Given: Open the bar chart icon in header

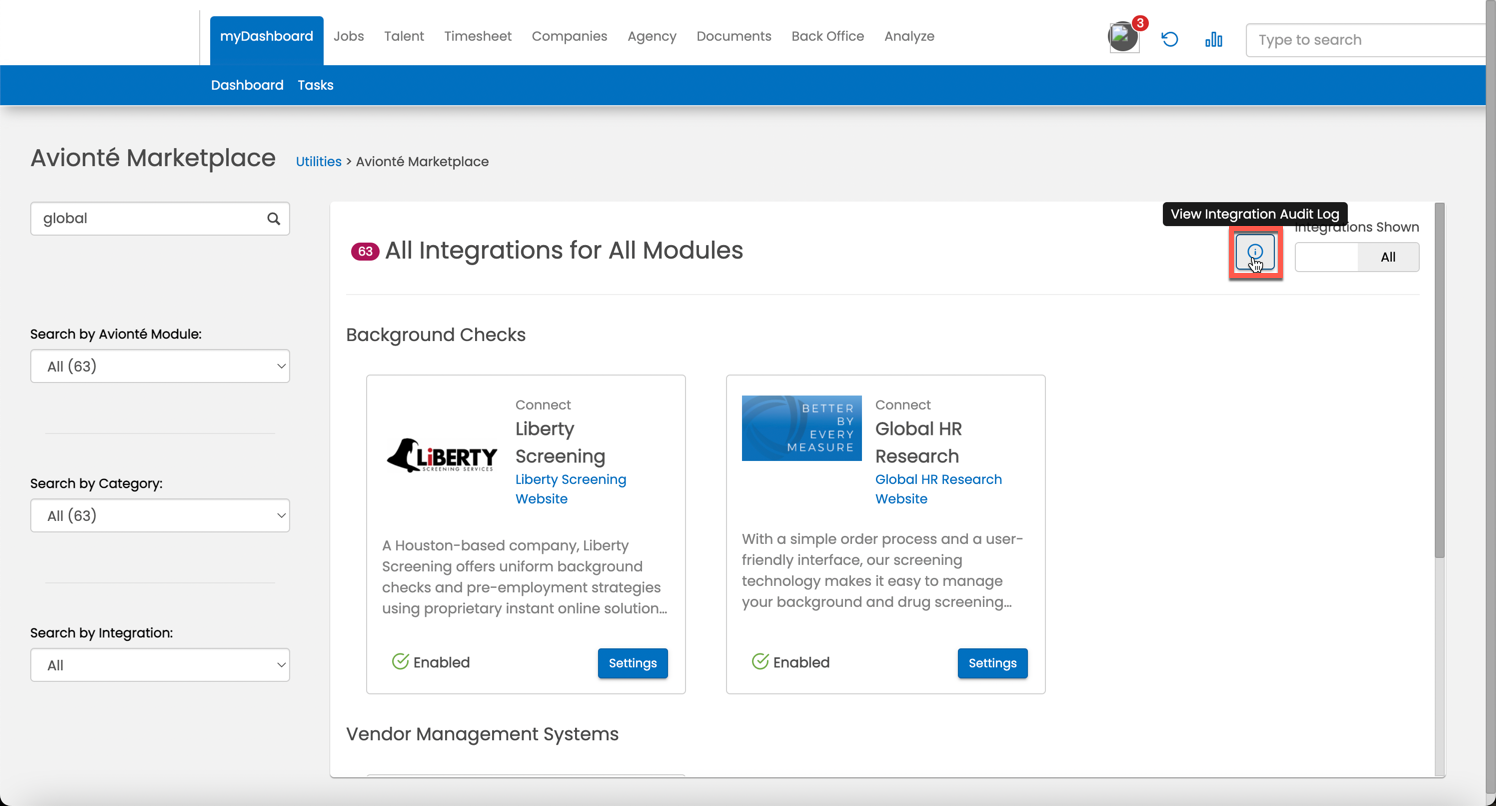Looking at the screenshot, I should click(x=1214, y=39).
